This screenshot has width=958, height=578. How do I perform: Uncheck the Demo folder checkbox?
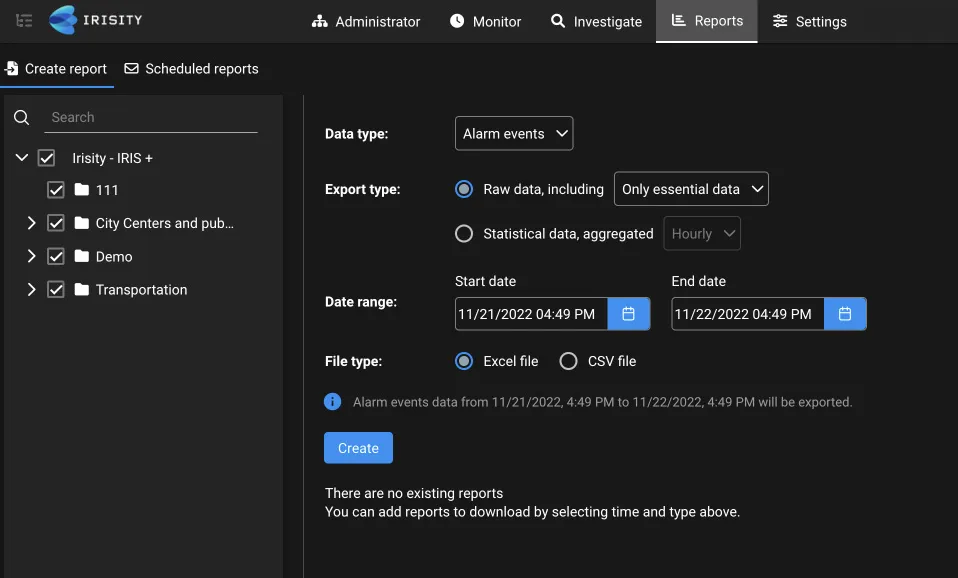point(56,256)
